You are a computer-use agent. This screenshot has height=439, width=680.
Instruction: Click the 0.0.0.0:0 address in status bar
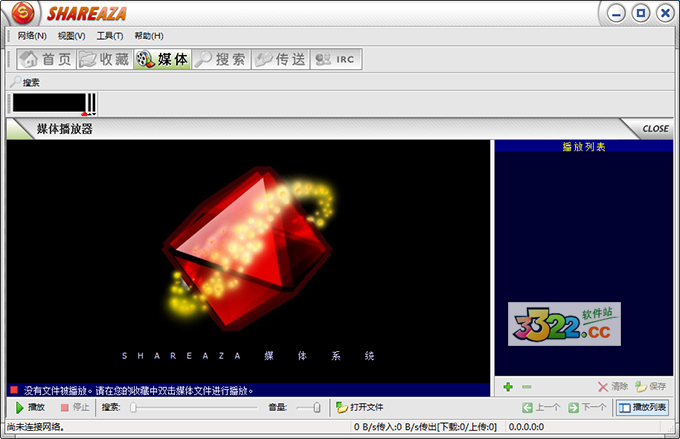526,427
